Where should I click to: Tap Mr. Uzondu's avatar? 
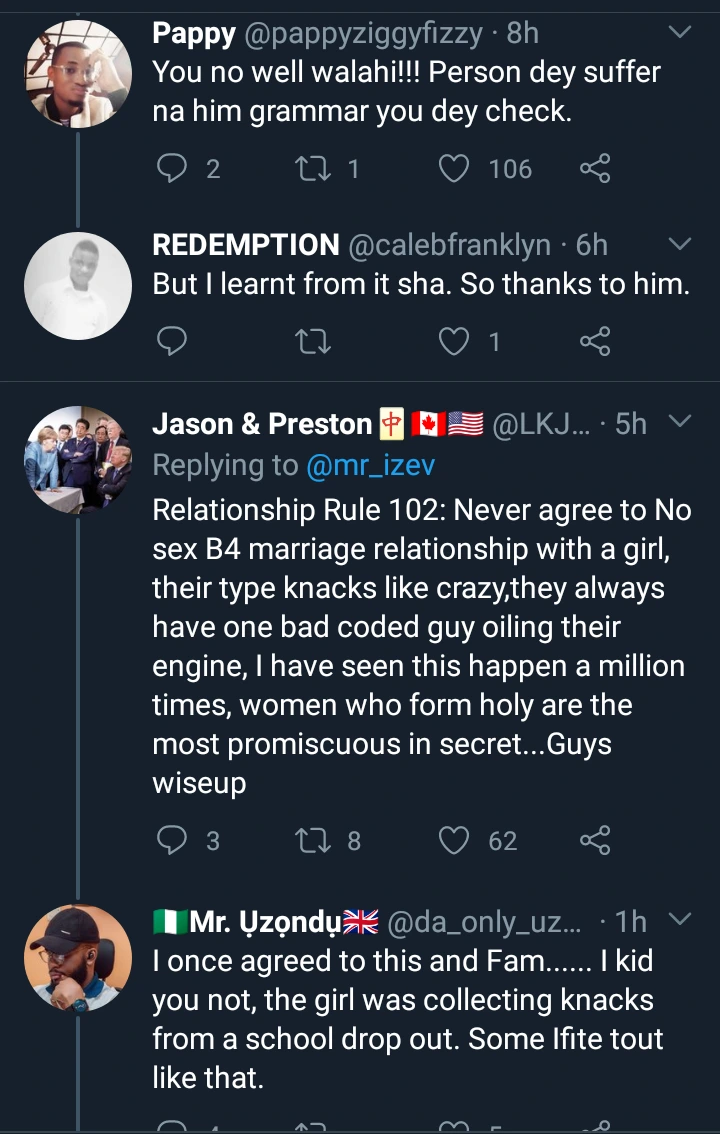78,960
